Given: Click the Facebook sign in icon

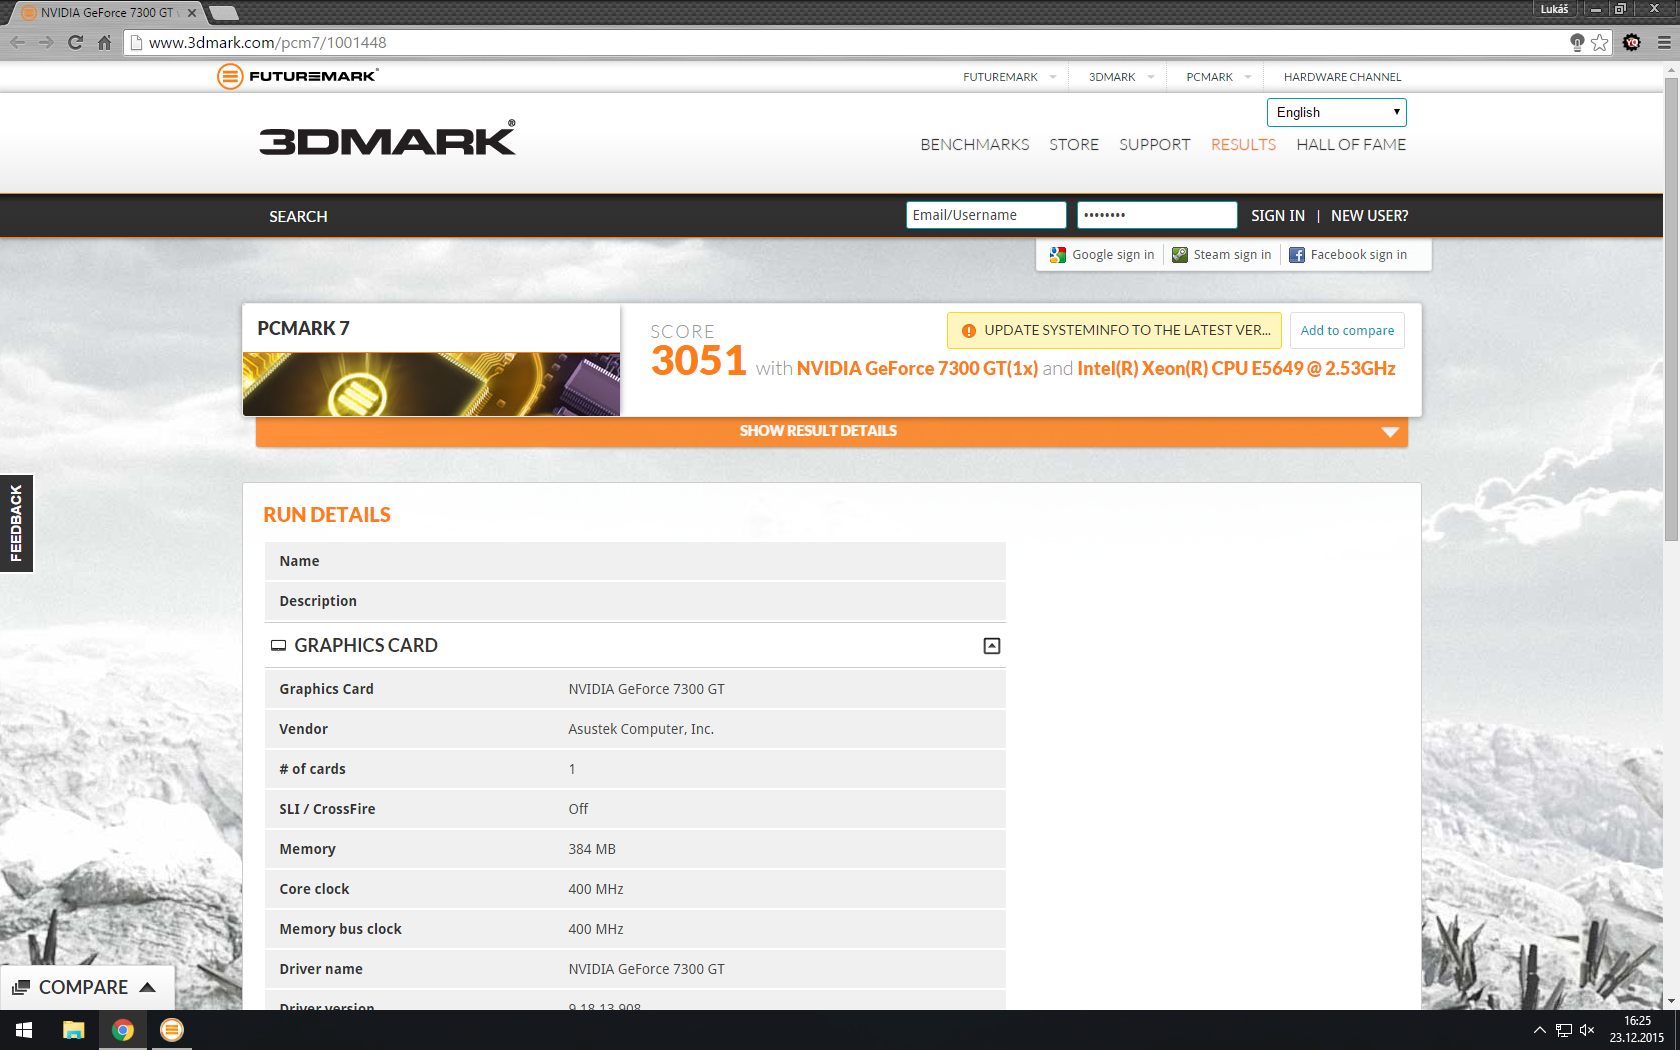Looking at the screenshot, I should [x=1297, y=255].
